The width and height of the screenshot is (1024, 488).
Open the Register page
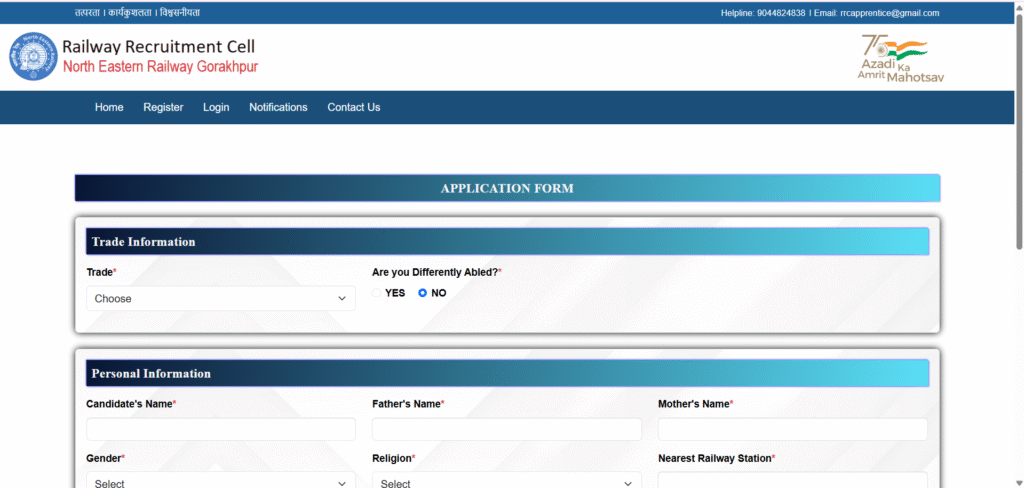(163, 107)
